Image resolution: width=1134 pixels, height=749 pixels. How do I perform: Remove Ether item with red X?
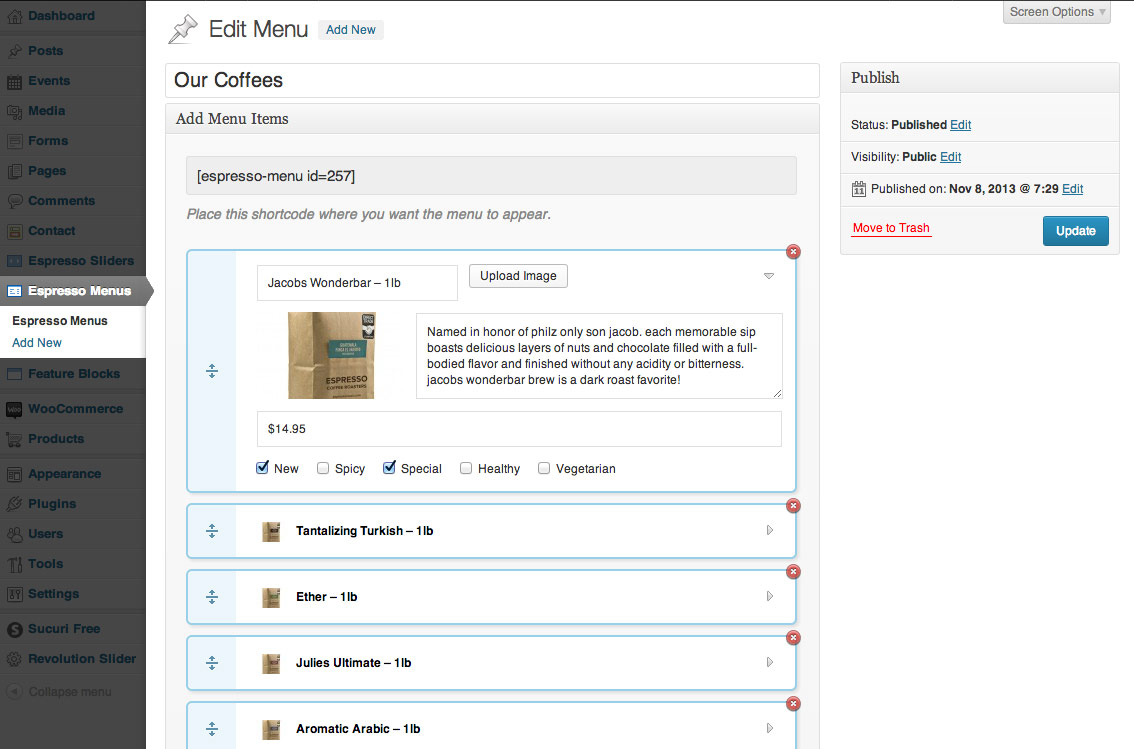(x=793, y=572)
